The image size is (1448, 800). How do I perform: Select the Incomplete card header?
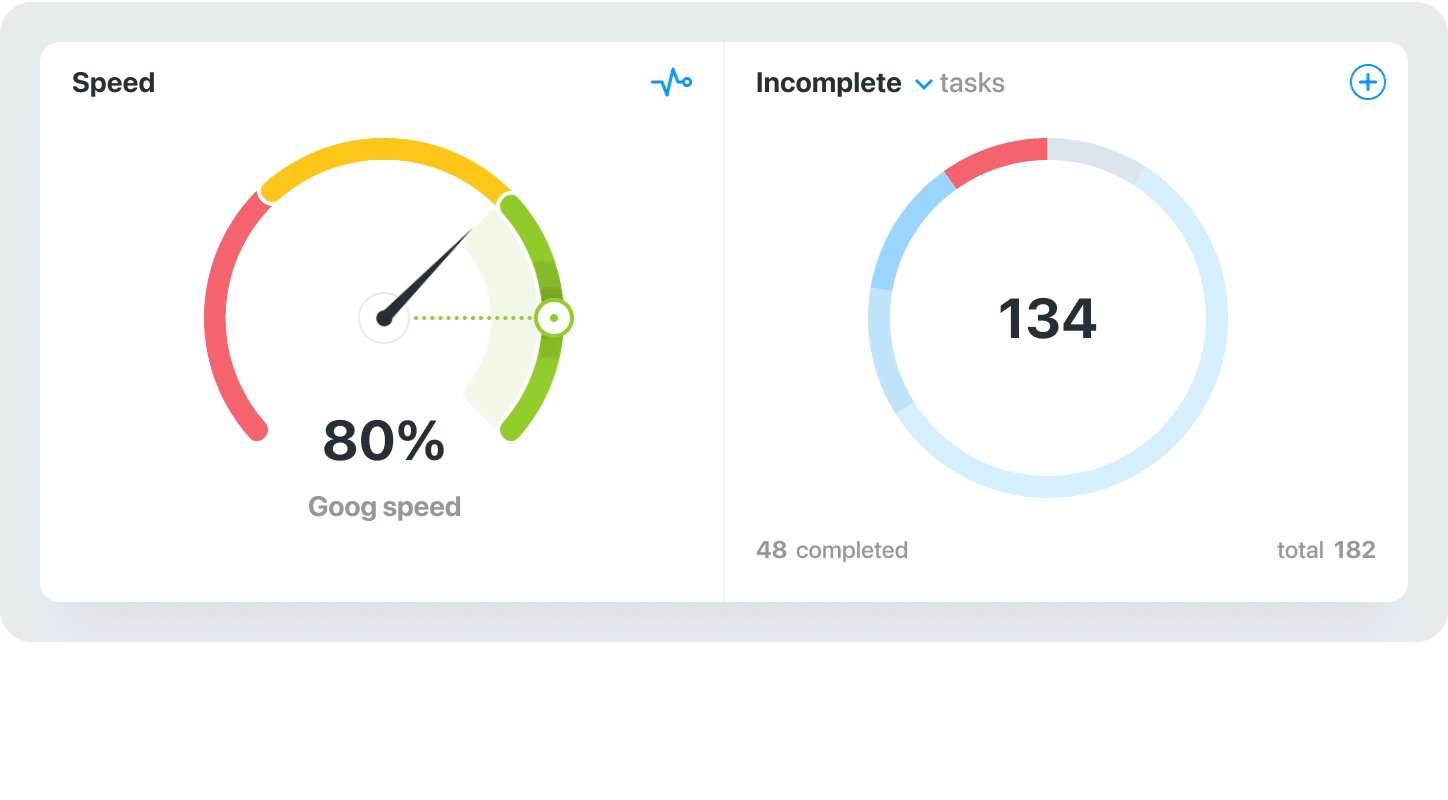tap(829, 83)
